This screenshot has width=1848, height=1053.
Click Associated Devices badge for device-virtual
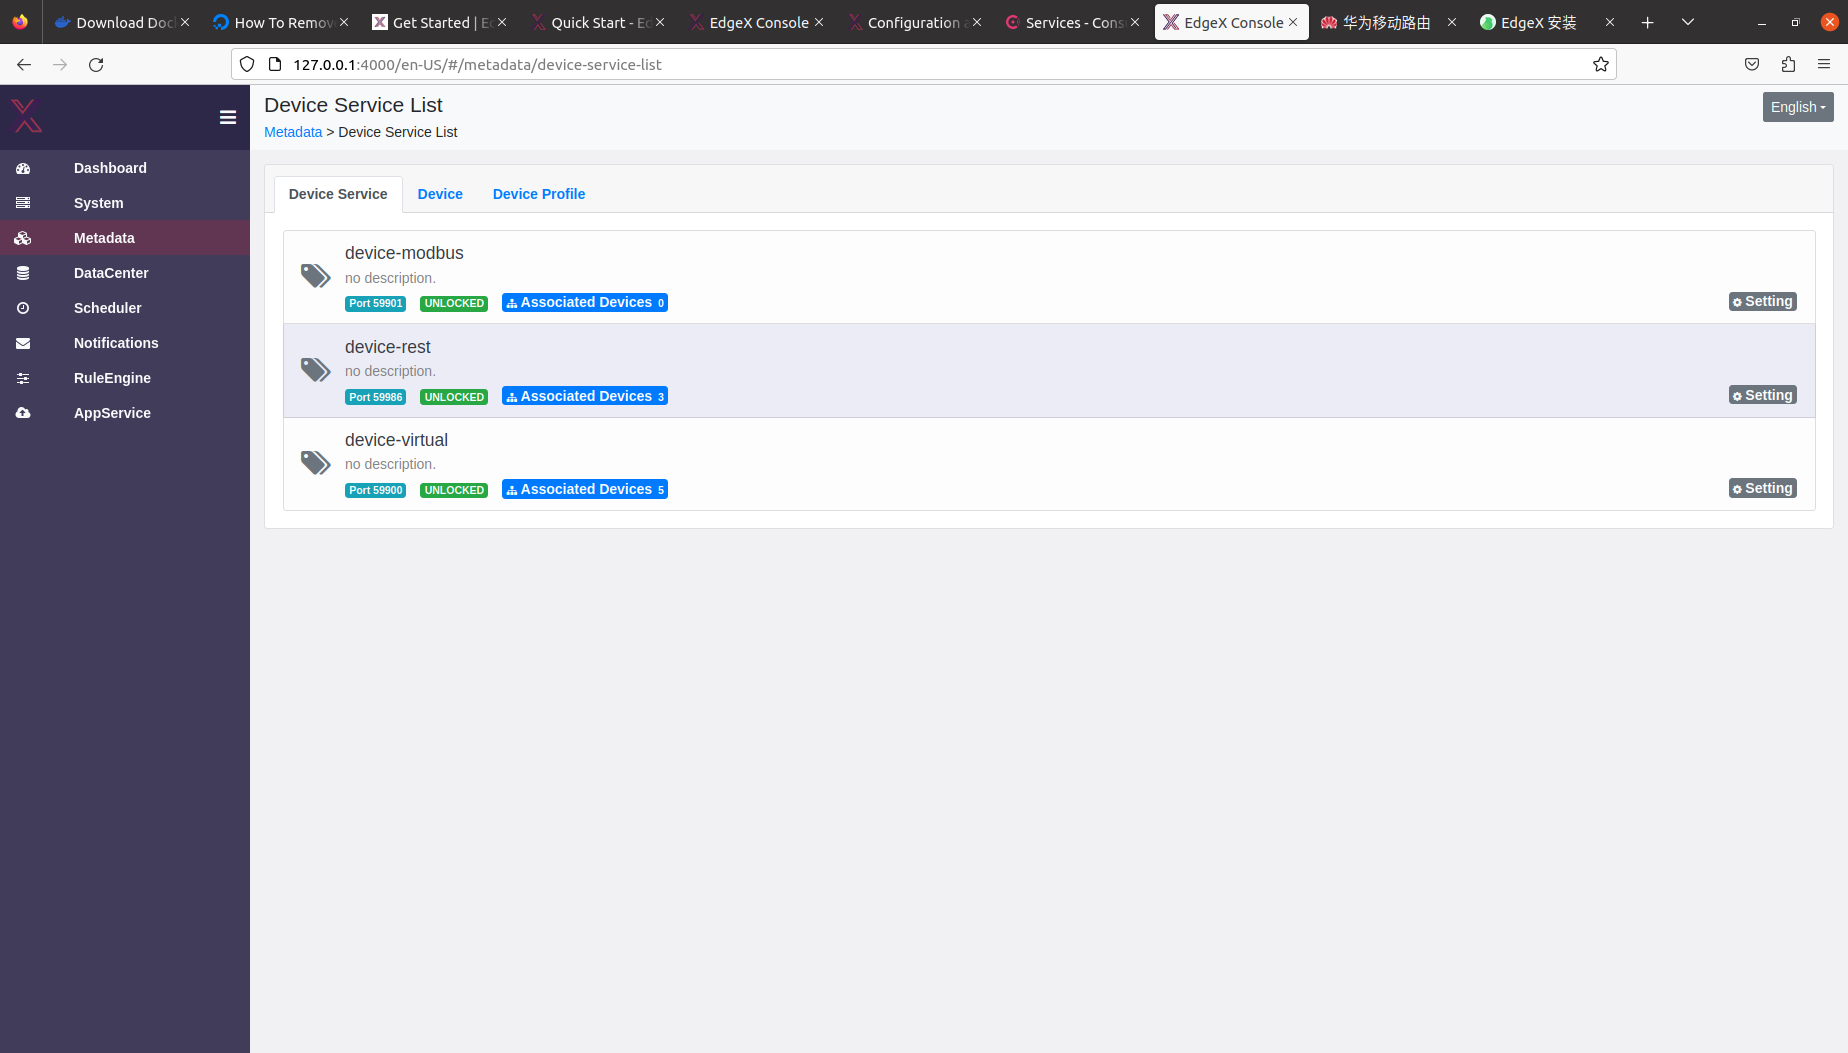[585, 489]
